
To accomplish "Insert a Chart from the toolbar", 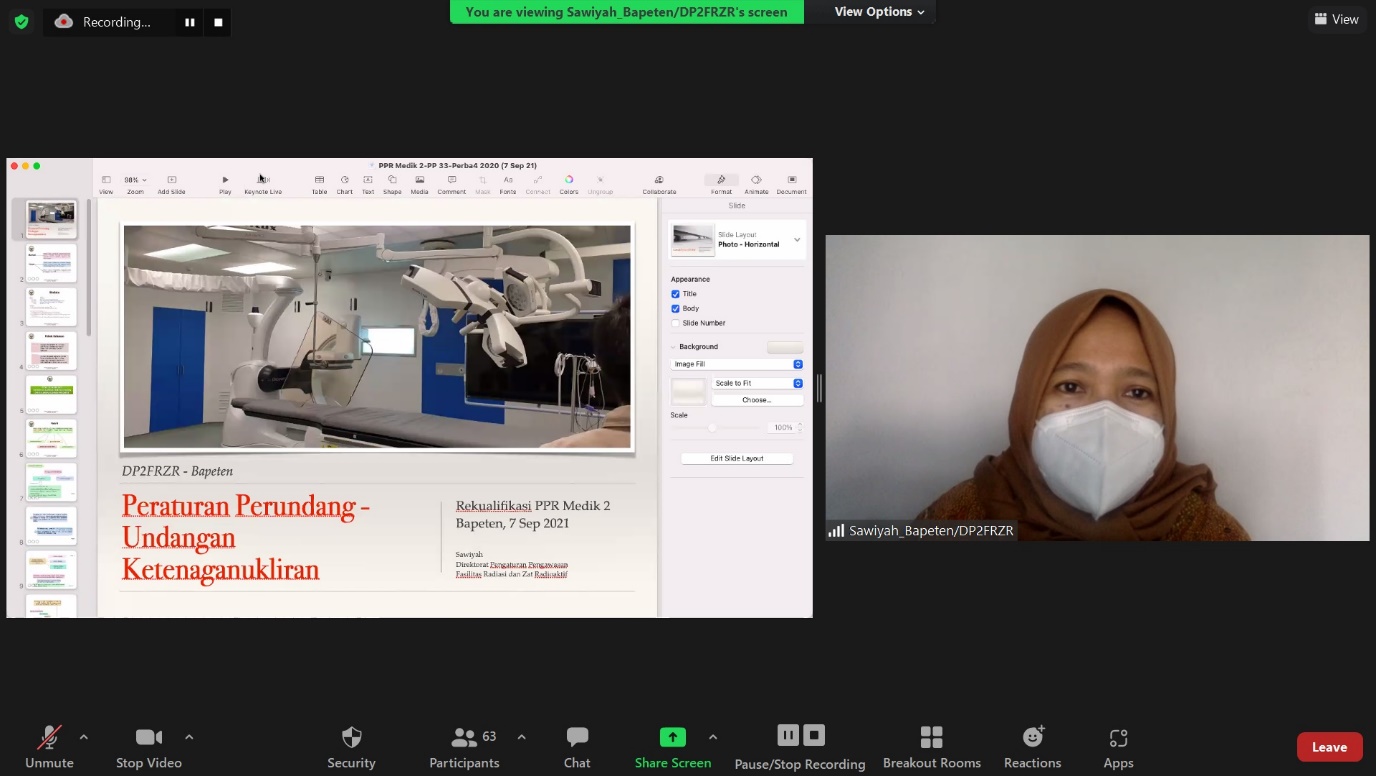I will click(344, 184).
